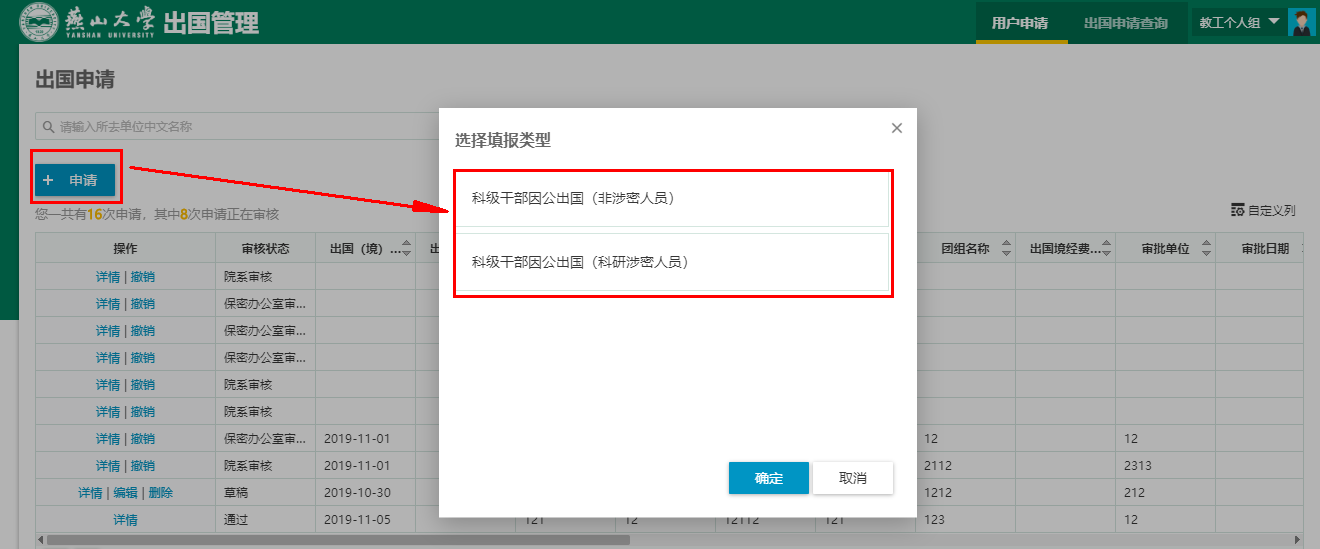Click the user avatar icon

1301,22
